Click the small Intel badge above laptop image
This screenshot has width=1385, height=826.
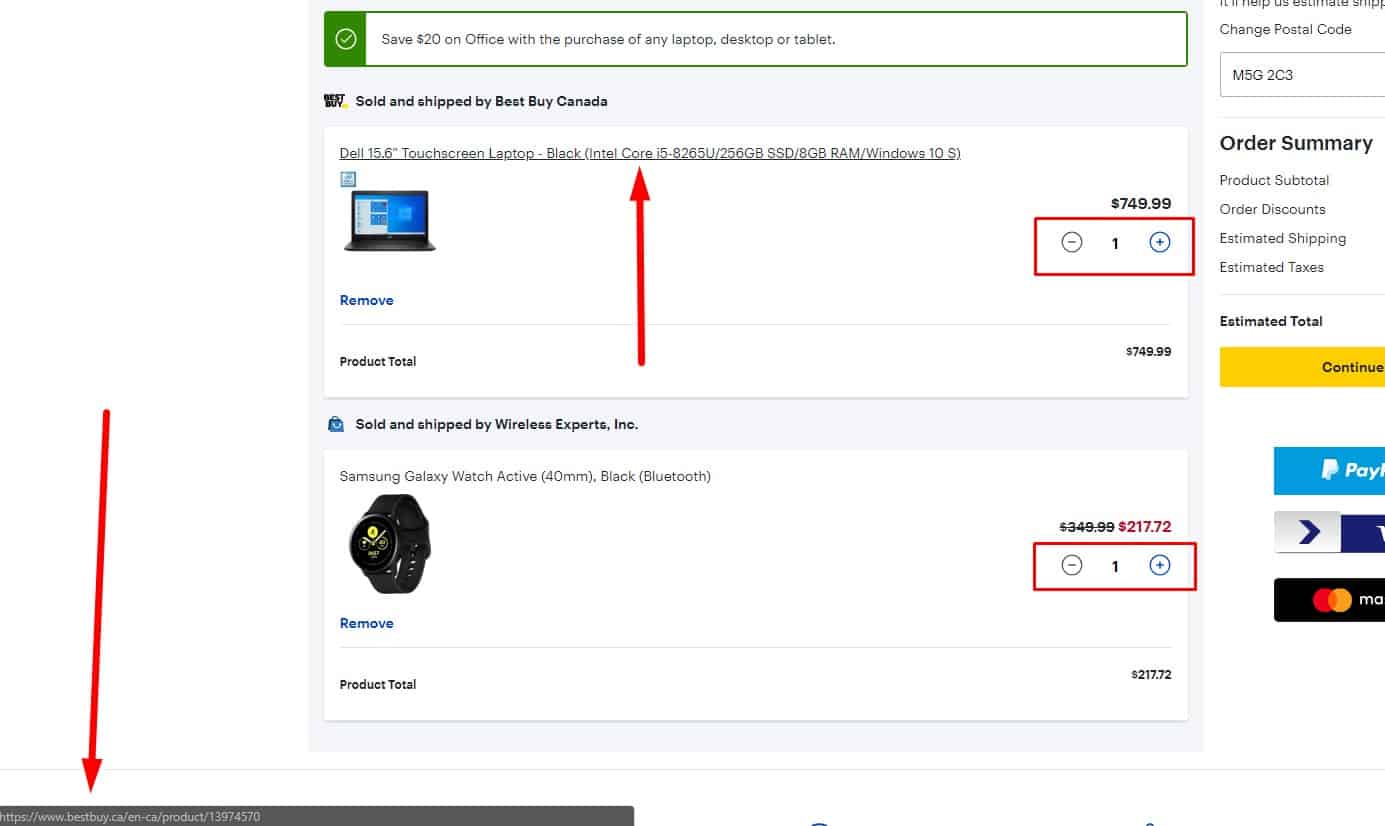(348, 179)
